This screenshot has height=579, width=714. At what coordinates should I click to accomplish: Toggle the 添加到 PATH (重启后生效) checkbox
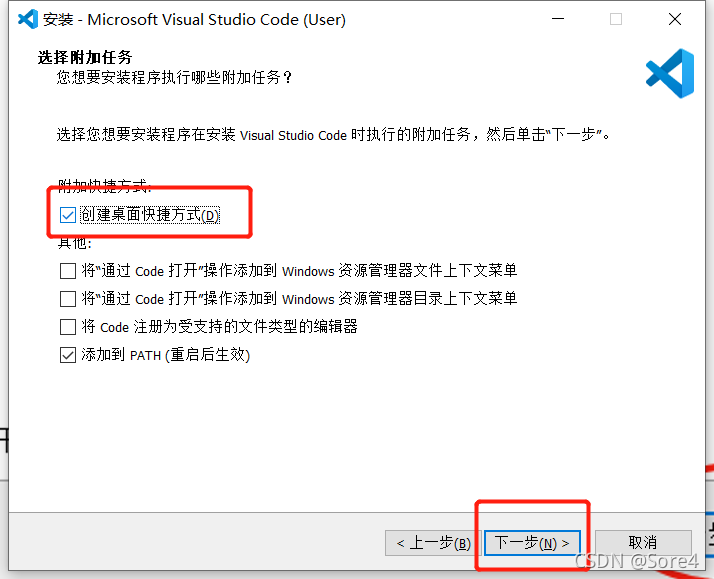click(68, 355)
